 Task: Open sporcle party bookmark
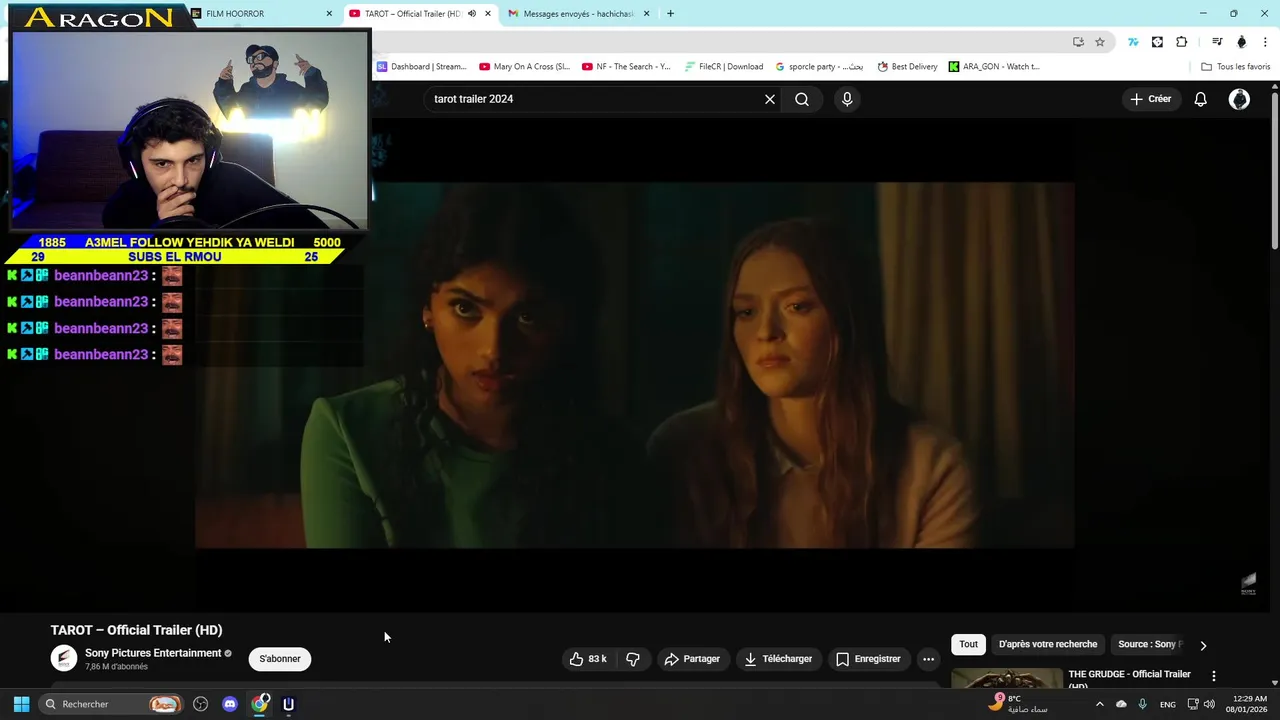click(x=819, y=67)
